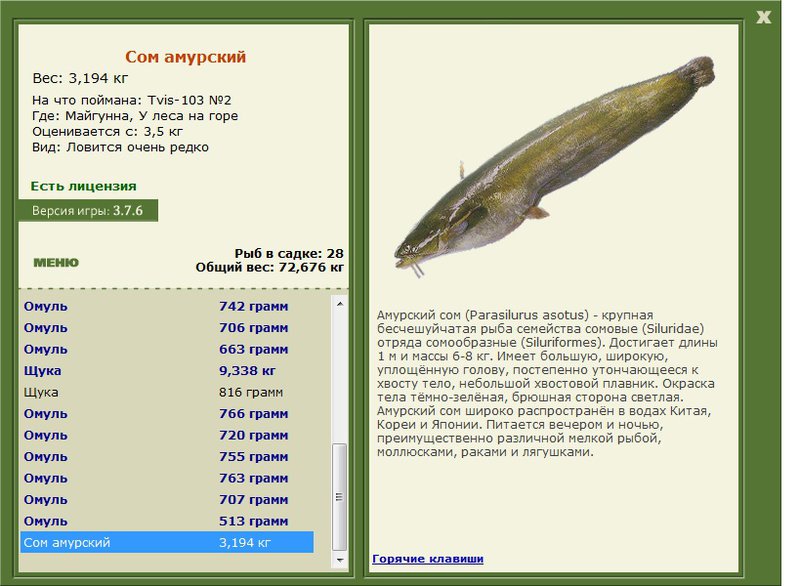Click the Где: Майгунна, У леса на горе line
The image size is (800, 586).
click(x=135, y=116)
